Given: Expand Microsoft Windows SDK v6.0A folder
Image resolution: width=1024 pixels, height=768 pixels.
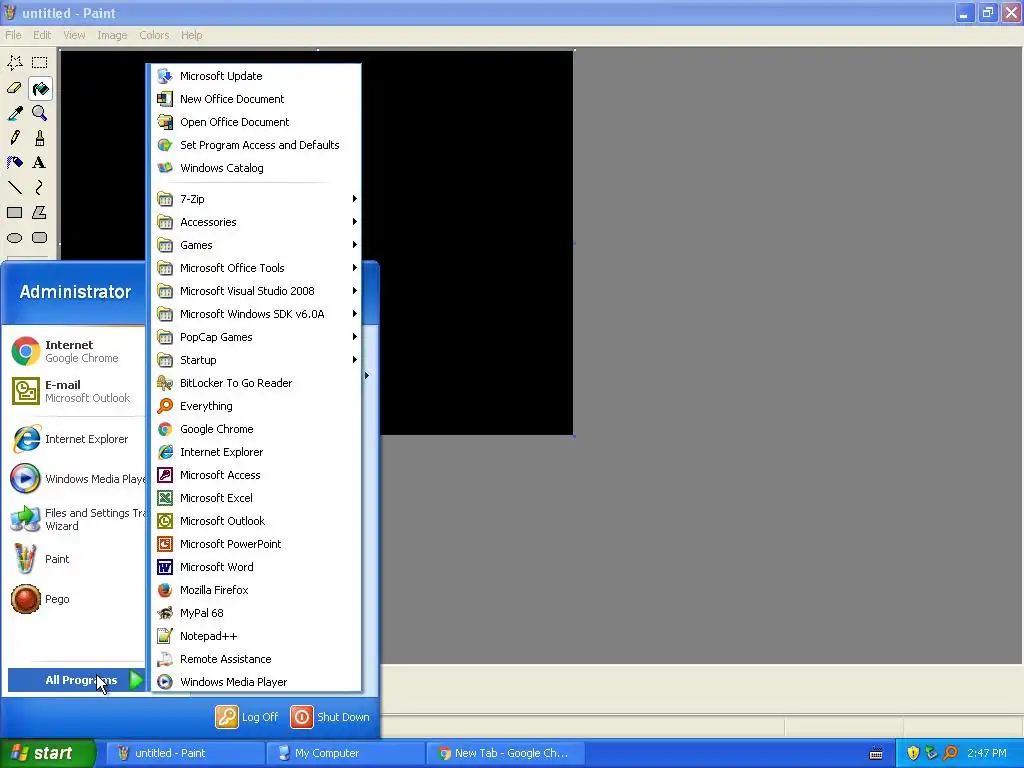Looking at the screenshot, I should (x=256, y=314).
